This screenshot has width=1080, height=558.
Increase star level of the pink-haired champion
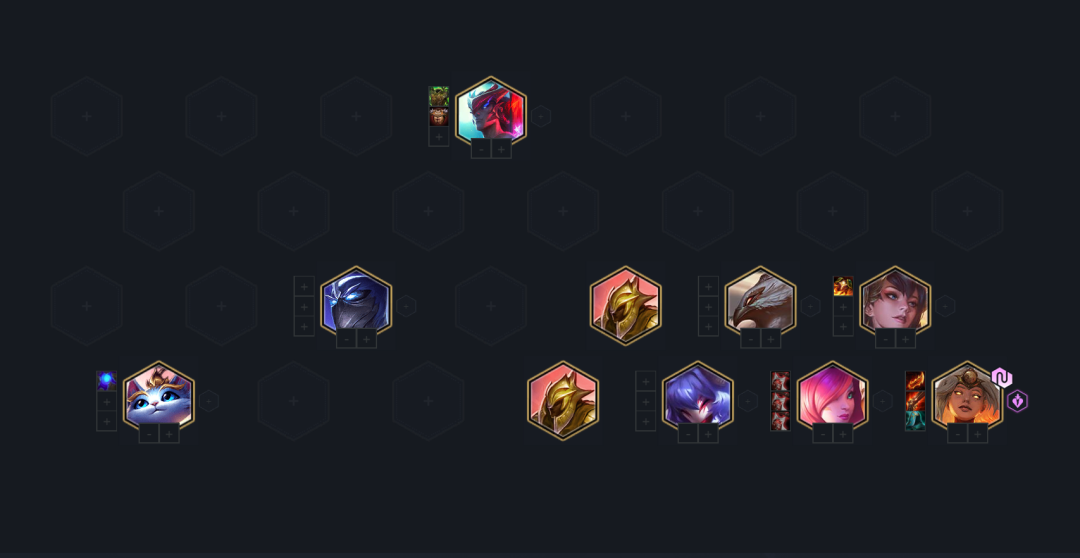[843, 433]
